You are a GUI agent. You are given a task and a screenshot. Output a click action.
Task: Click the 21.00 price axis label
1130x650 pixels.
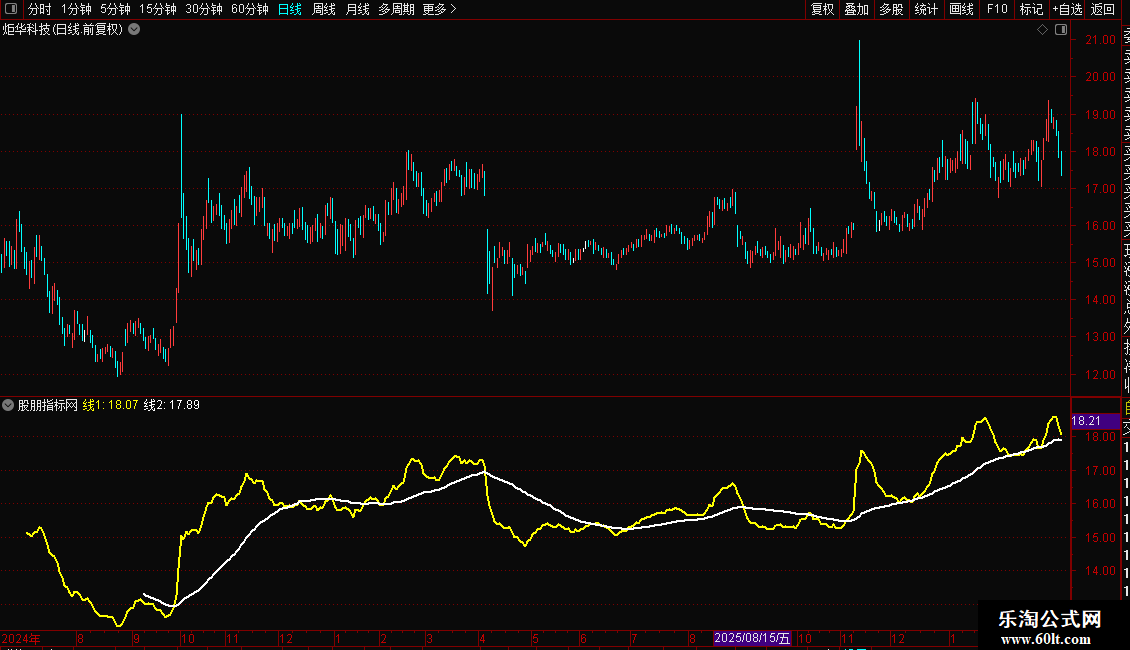click(1100, 40)
